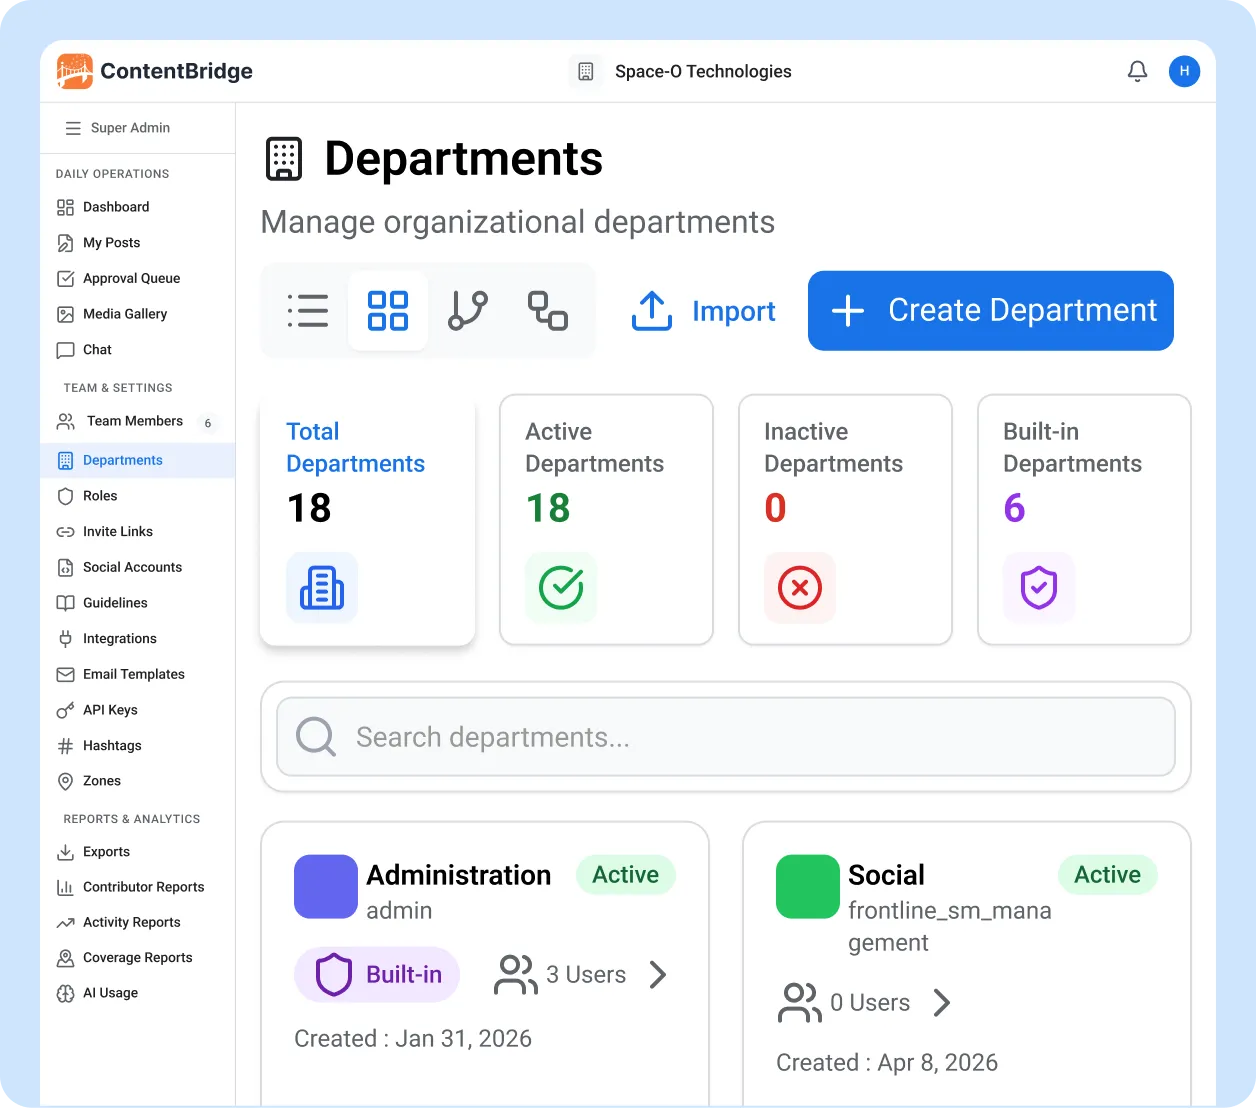
Task: Expand the Administration department details chevron
Action: click(x=658, y=974)
